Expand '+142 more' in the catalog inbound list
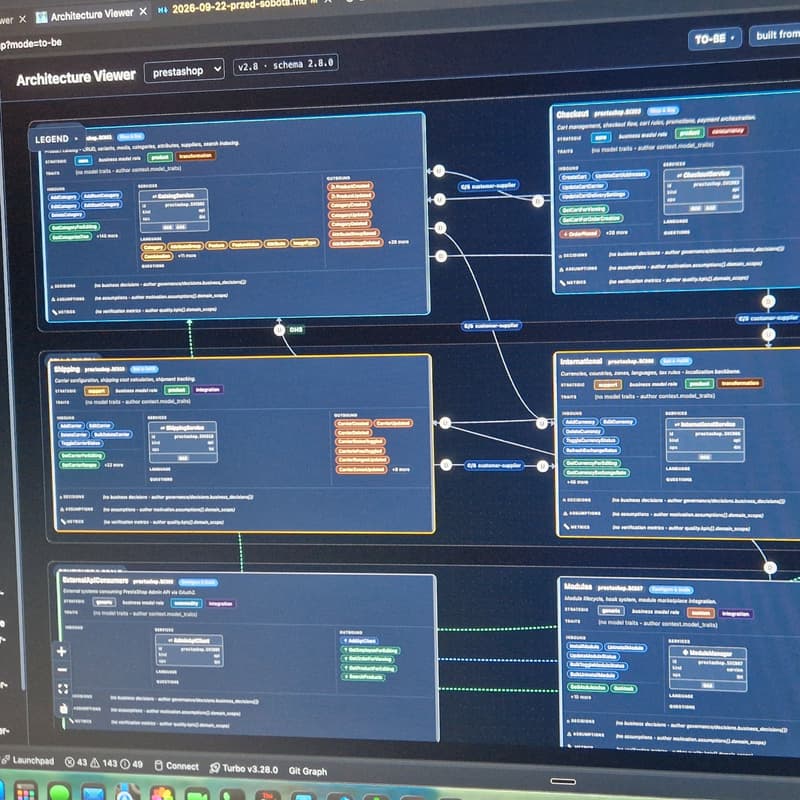The width and height of the screenshot is (800, 800). click(x=107, y=236)
